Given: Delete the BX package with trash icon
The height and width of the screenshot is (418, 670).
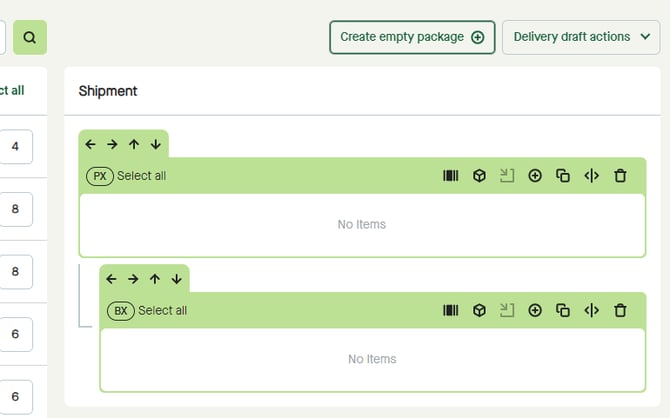Looking at the screenshot, I should coord(620,311).
